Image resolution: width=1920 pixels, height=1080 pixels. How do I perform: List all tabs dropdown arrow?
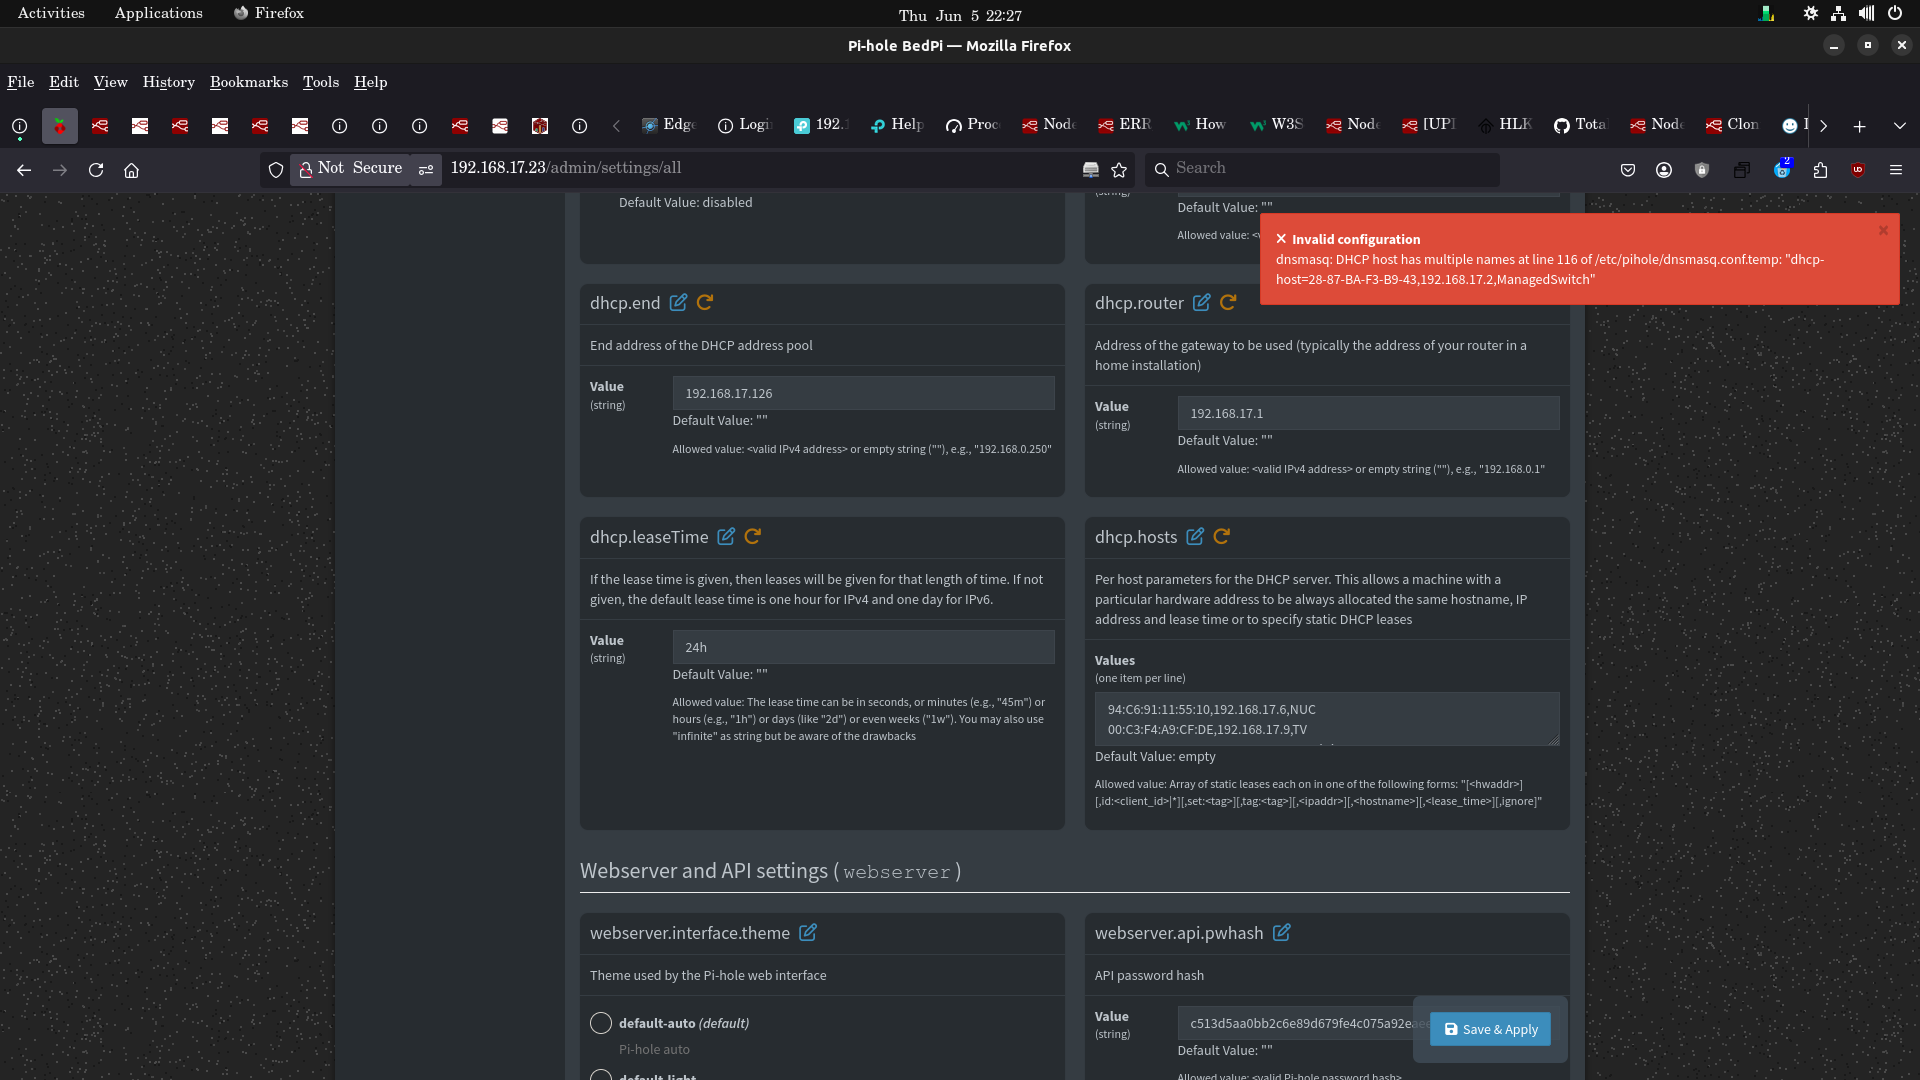click(1899, 126)
